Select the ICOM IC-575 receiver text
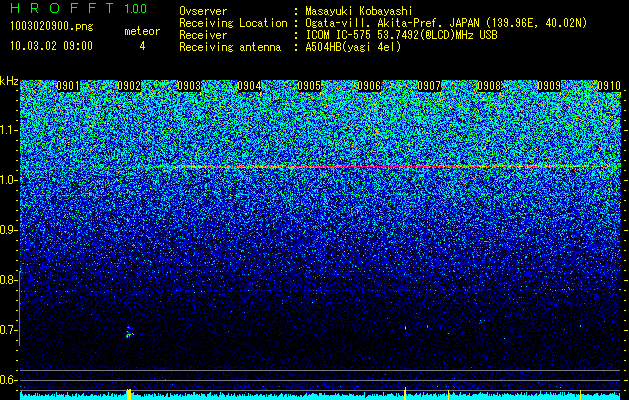This screenshot has width=629, height=400. point(401,35)
